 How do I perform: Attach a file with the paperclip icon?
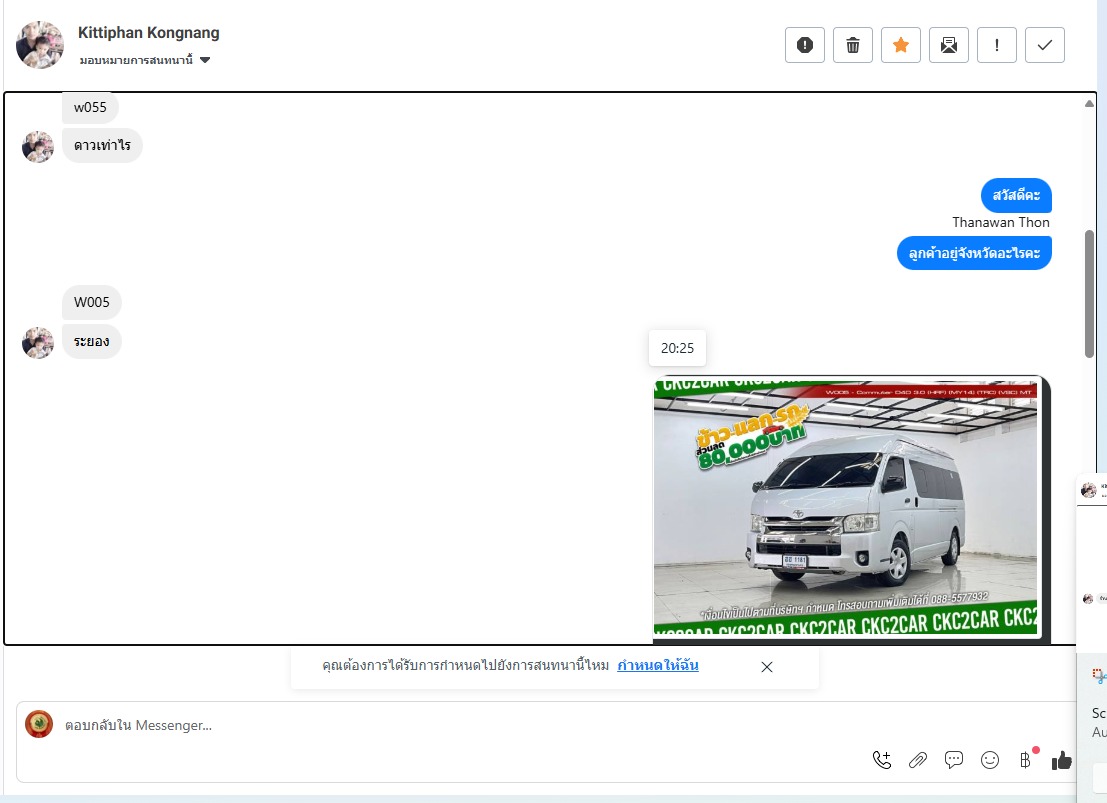918,760
